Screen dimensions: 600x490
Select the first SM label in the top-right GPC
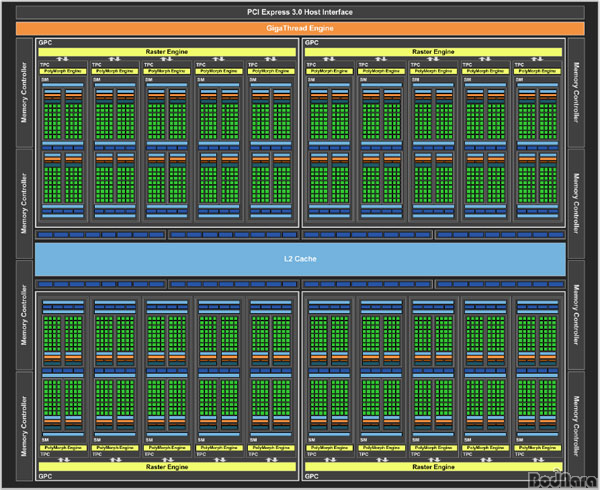click(x=311, y=81)
